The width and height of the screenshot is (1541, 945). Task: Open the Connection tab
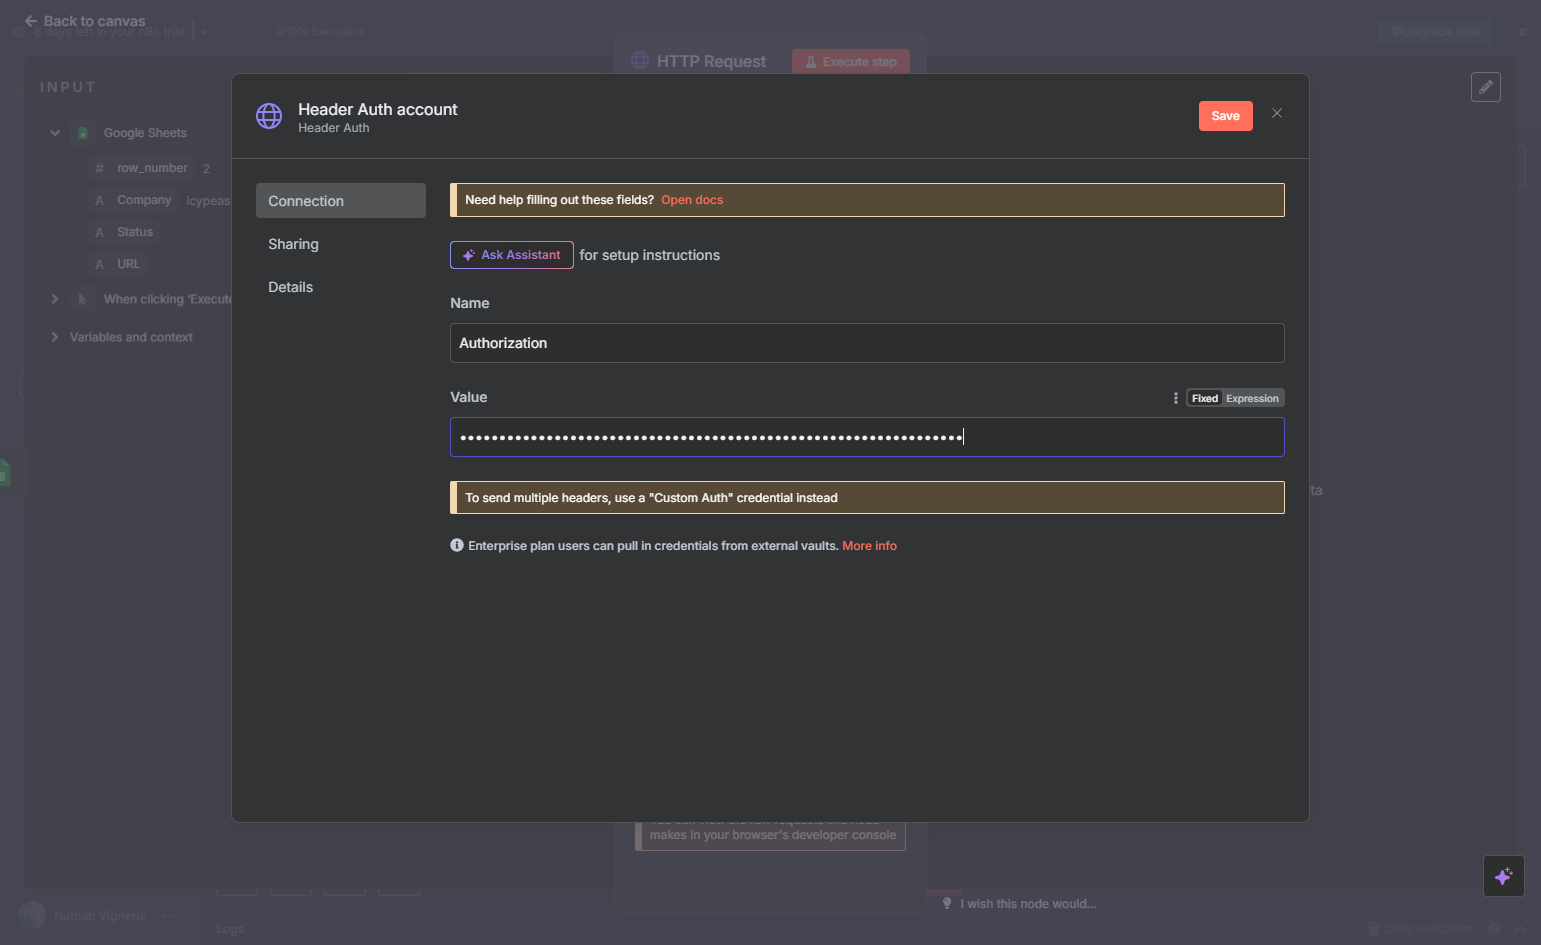pyautogui.click(x=341, y=201)
